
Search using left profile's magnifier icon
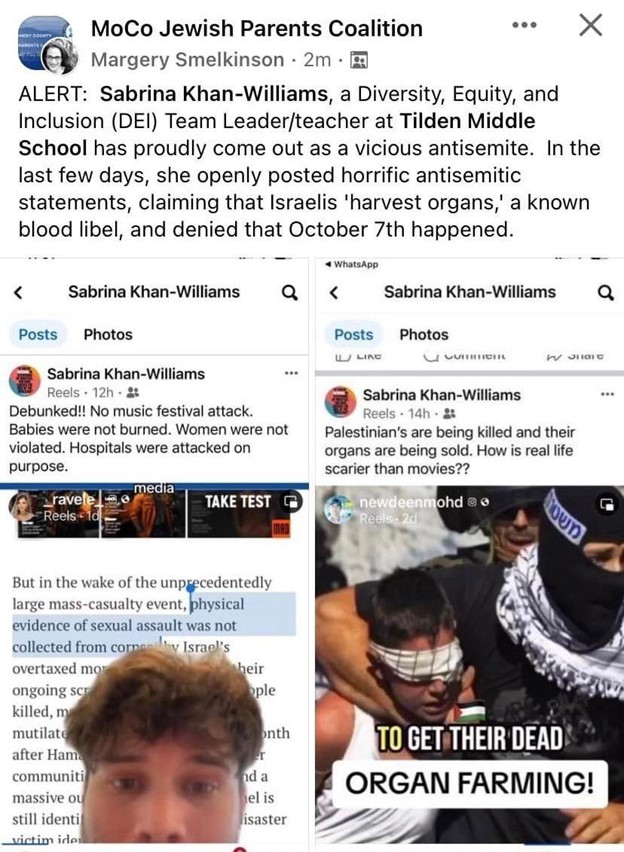pyautogui.click(x=290, y=292)
